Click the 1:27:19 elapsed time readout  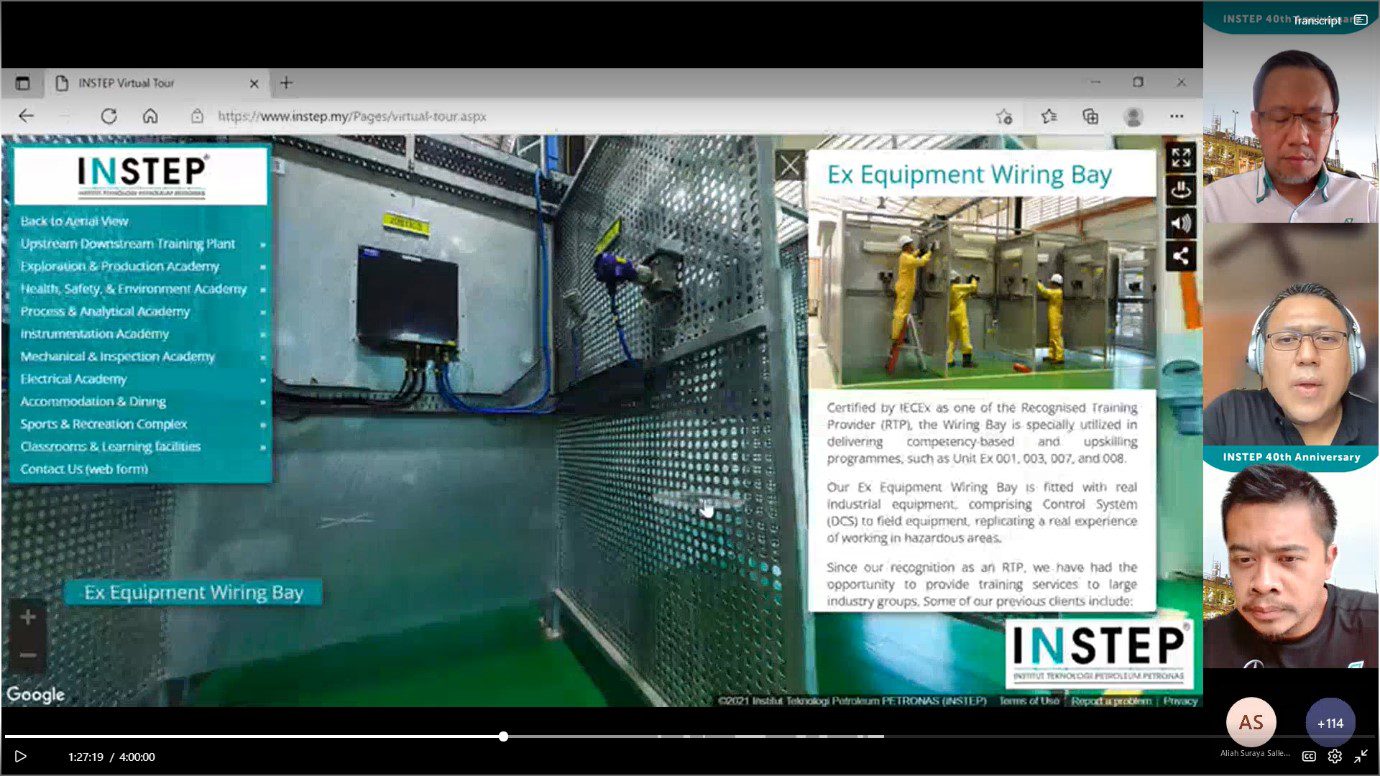point(86,757)
